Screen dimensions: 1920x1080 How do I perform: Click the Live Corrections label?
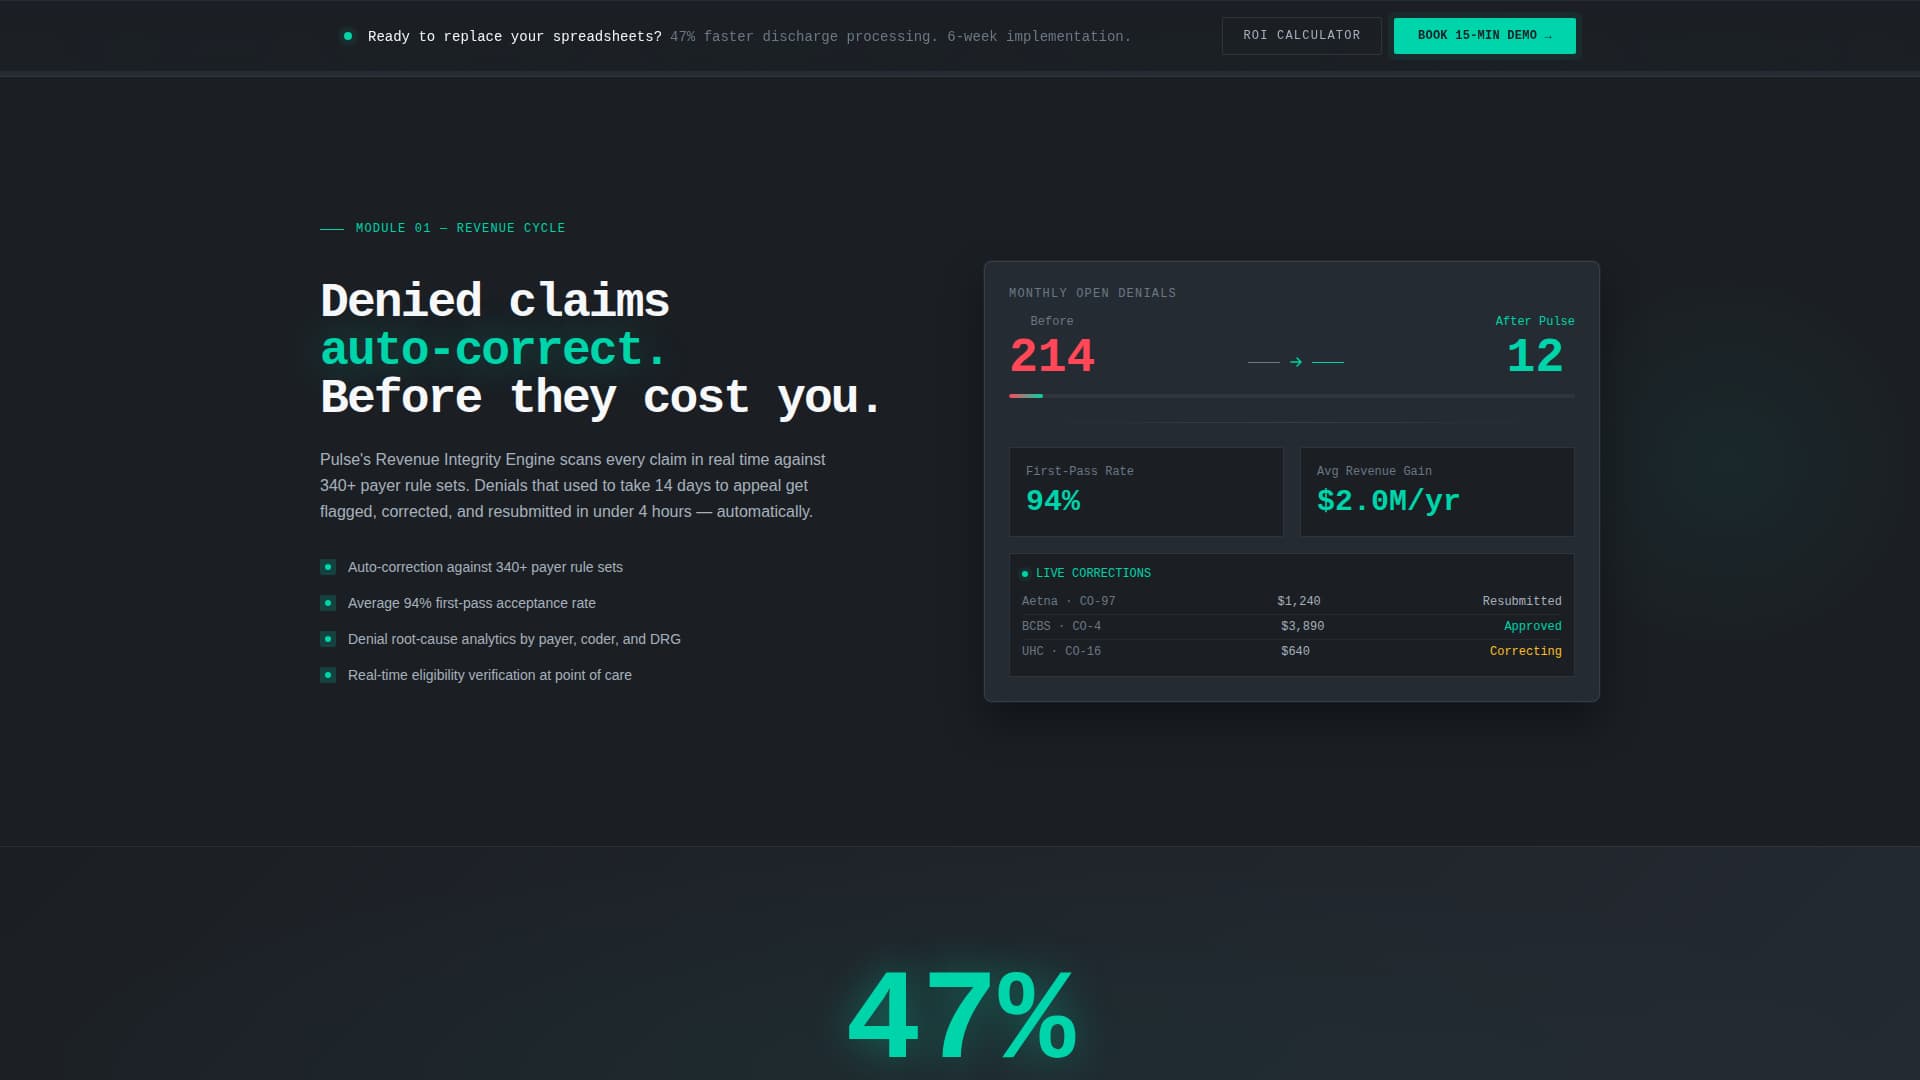[1093, 573]
